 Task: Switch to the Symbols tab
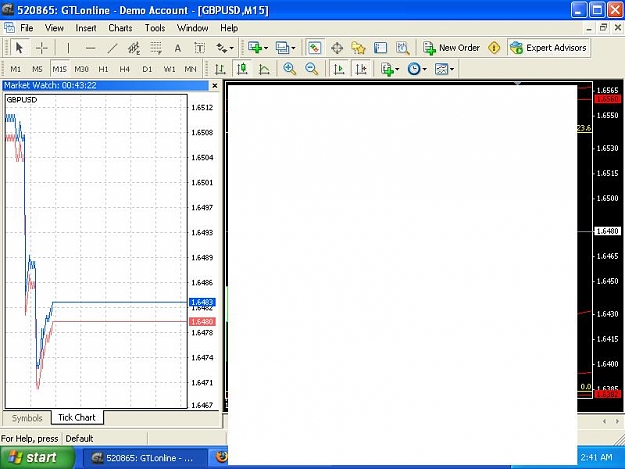[27, 418]
